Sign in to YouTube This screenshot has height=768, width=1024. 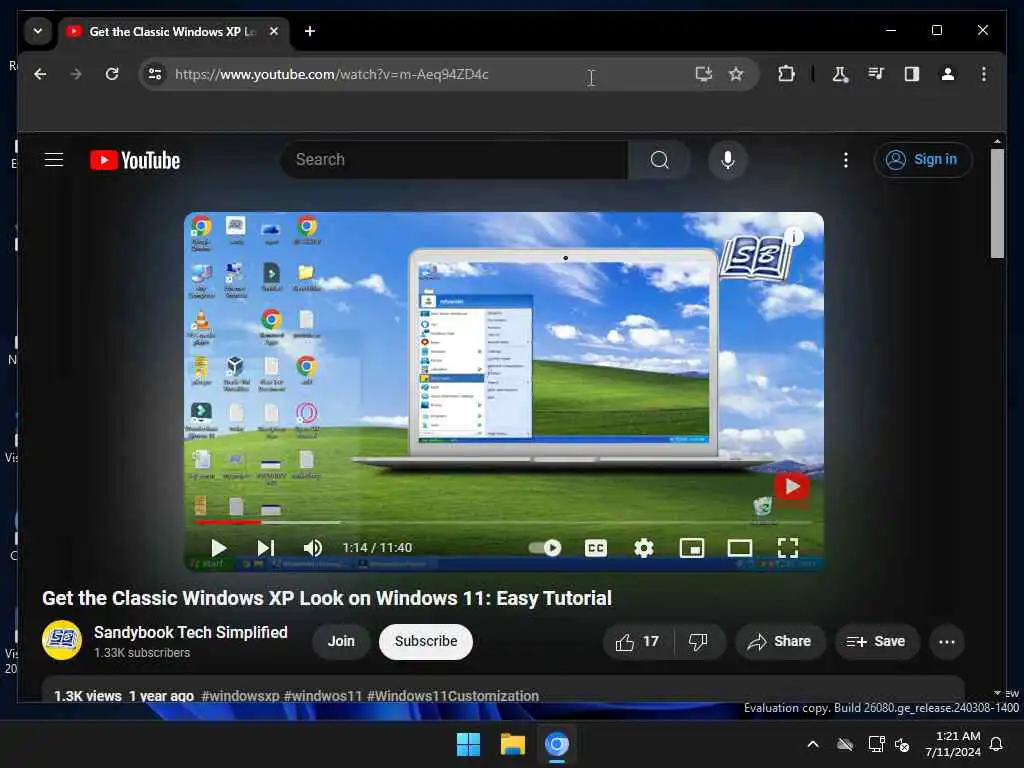coord(922,160)
